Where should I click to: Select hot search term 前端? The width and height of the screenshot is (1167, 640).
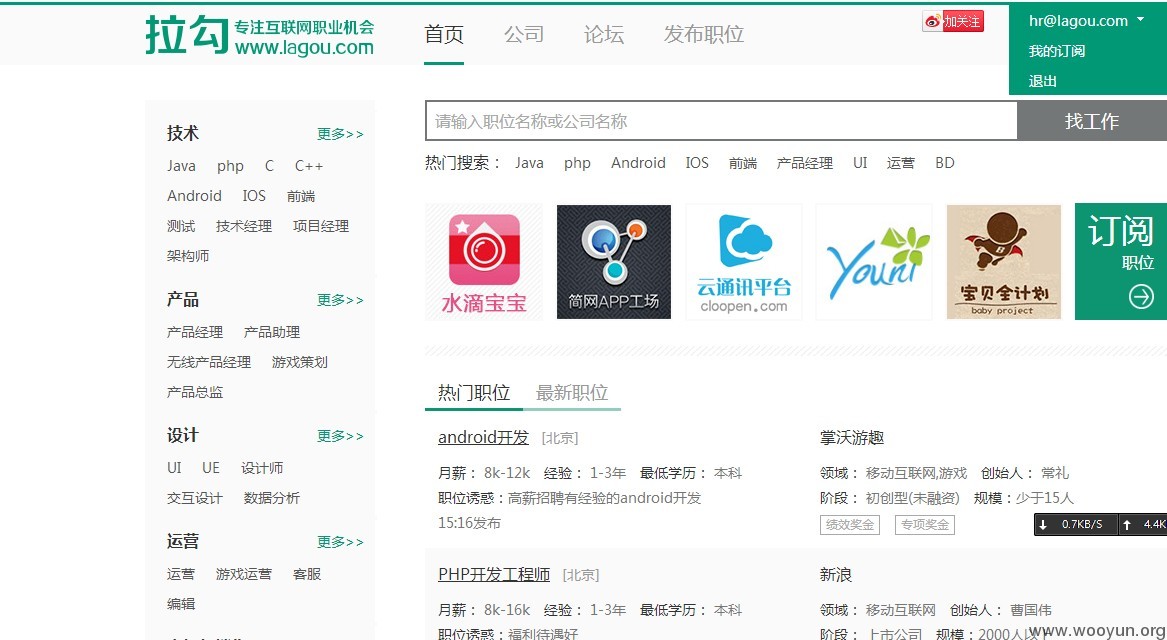743,163
